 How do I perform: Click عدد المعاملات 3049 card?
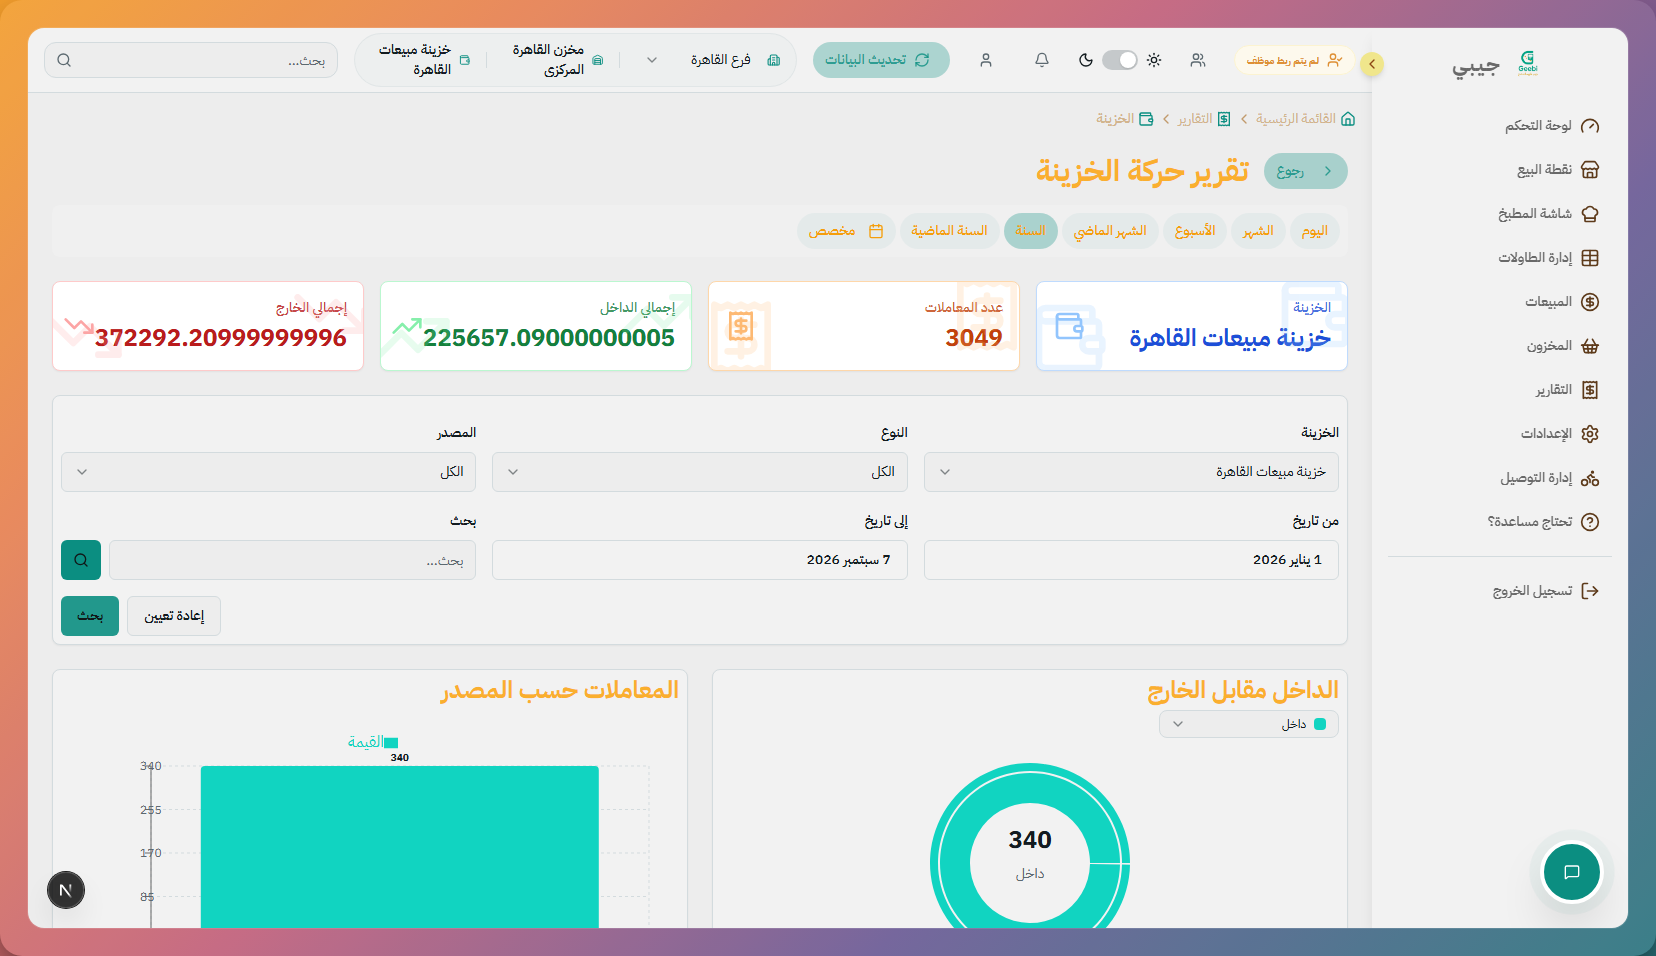[864, 326]
